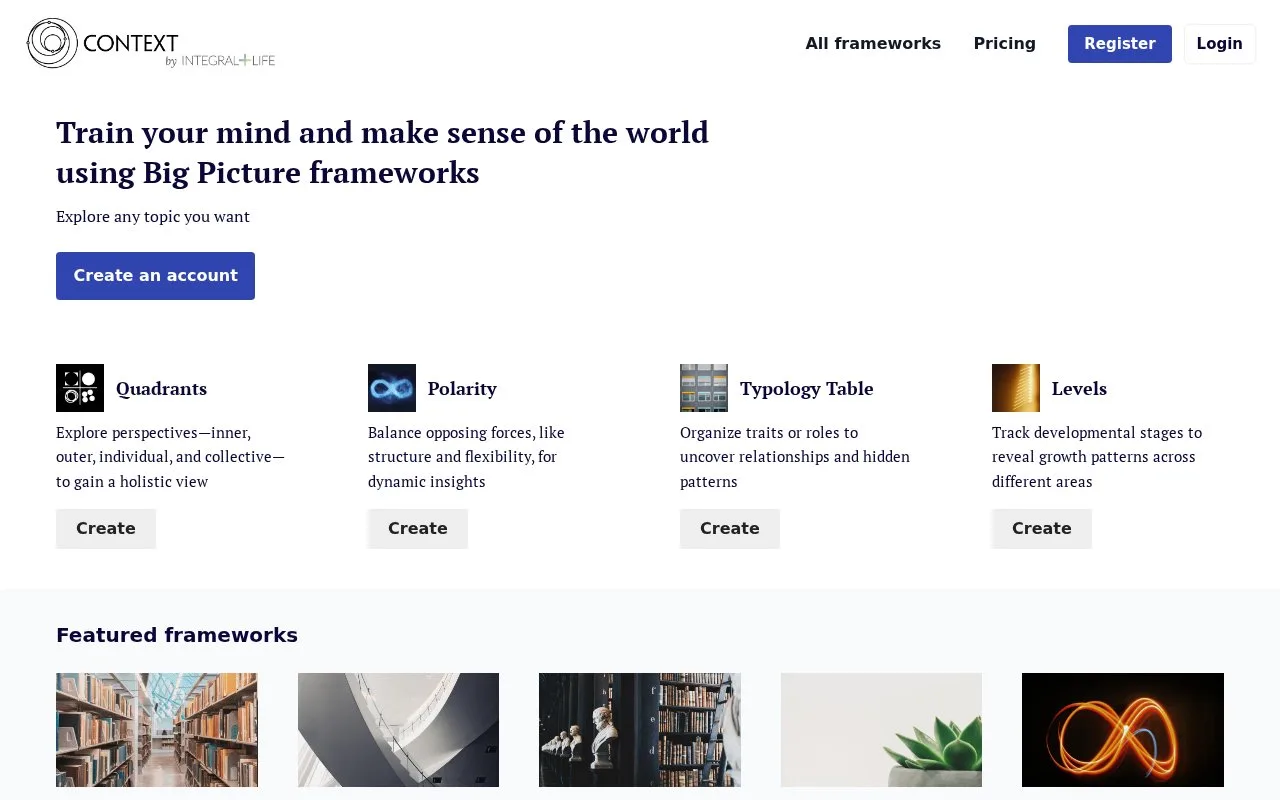Image resolution: width=1280 pixels, height=800 pixels.
Task: Open the curved architecture featured thumbnail
Action: coord(398,730)
